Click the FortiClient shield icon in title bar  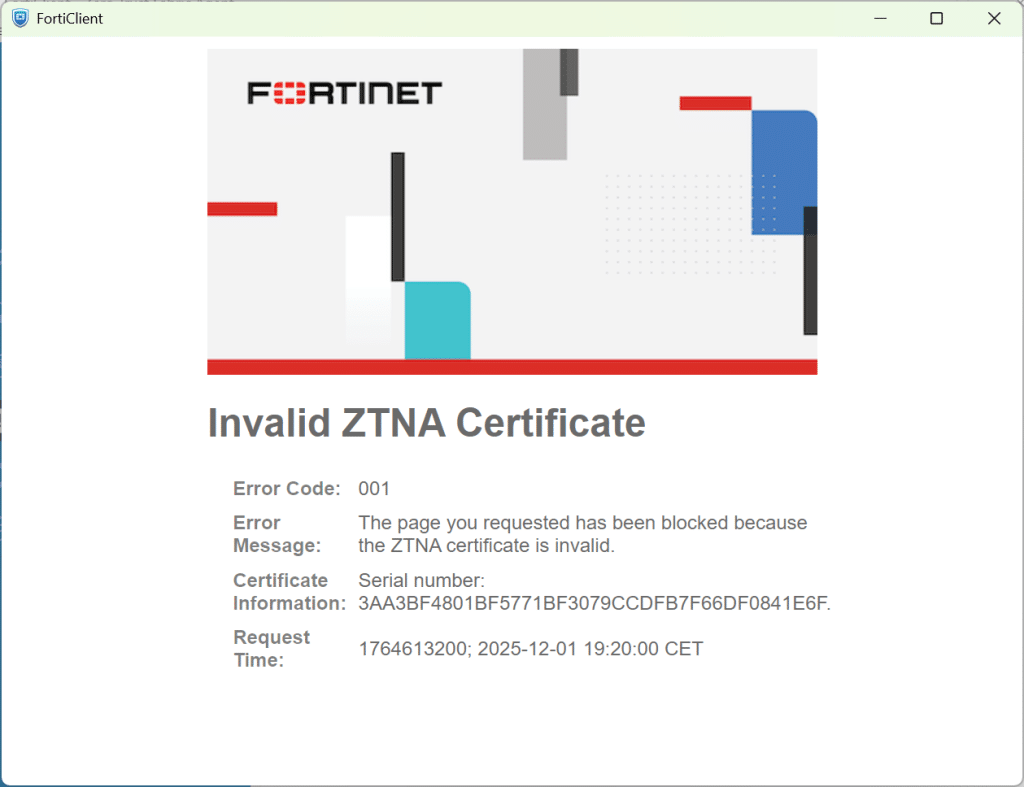pyautogui.click(x=20, y=18)
